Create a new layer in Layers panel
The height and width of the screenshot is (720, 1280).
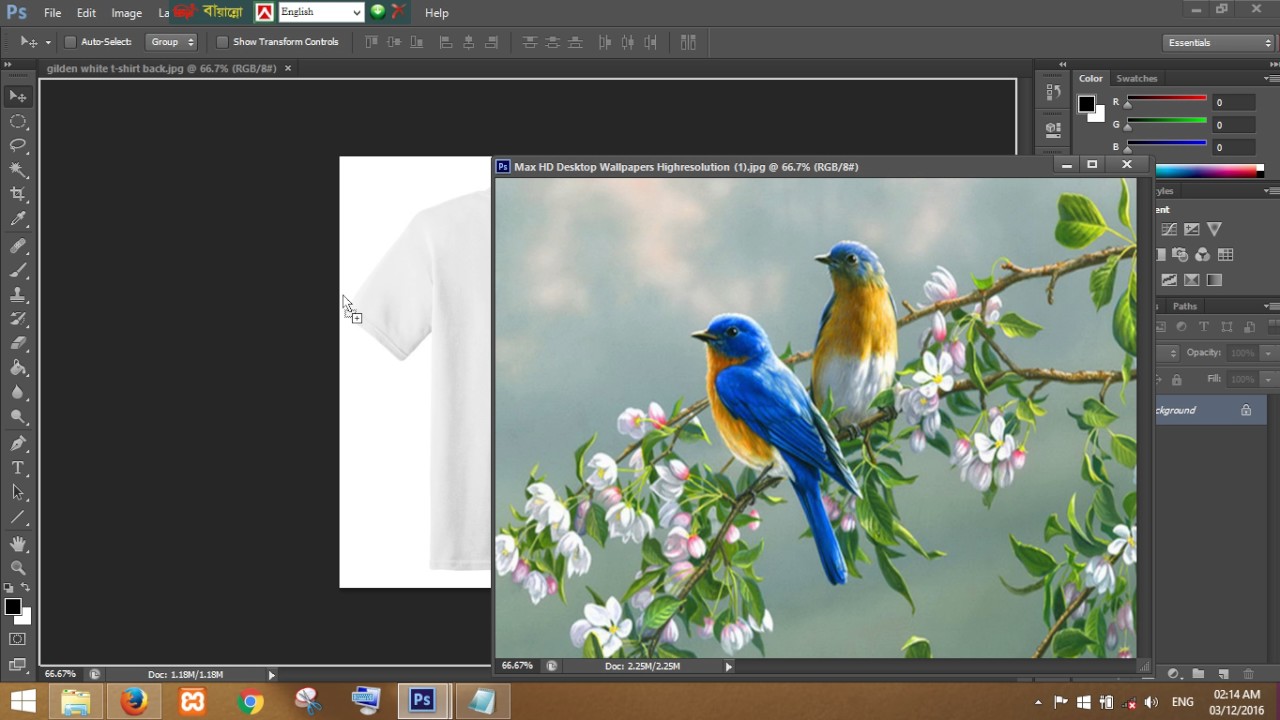1223,674
